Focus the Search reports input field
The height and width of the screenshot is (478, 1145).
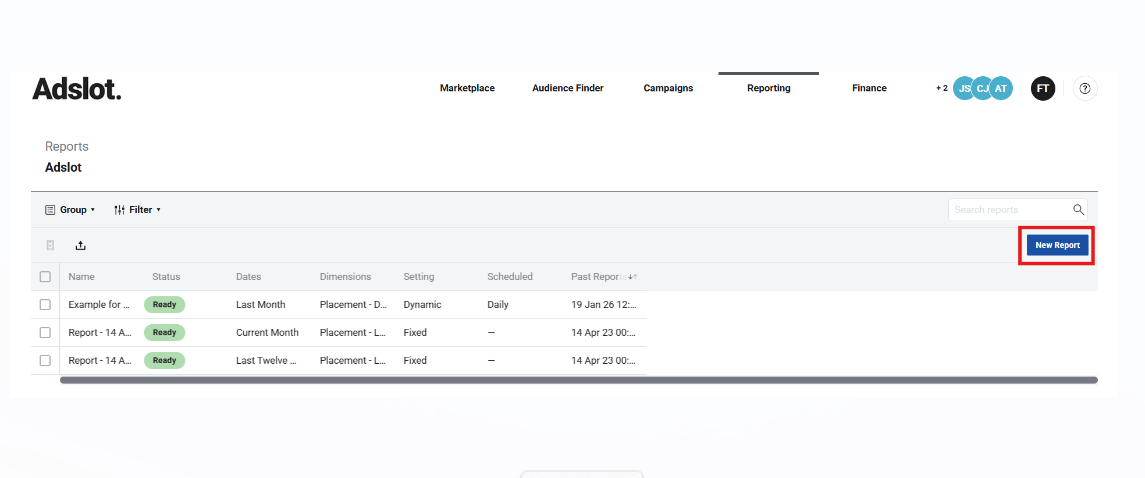(x=1008, y=210)
